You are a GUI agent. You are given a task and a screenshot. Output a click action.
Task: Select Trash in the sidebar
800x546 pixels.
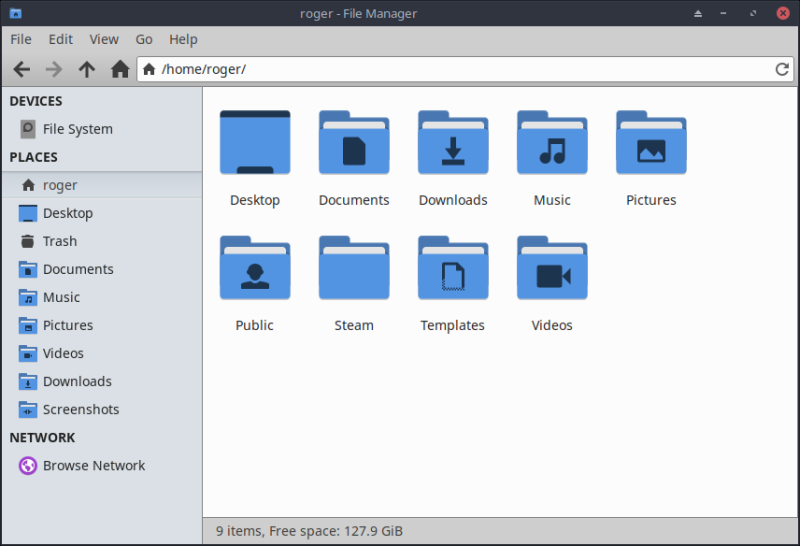click(59, 241)
